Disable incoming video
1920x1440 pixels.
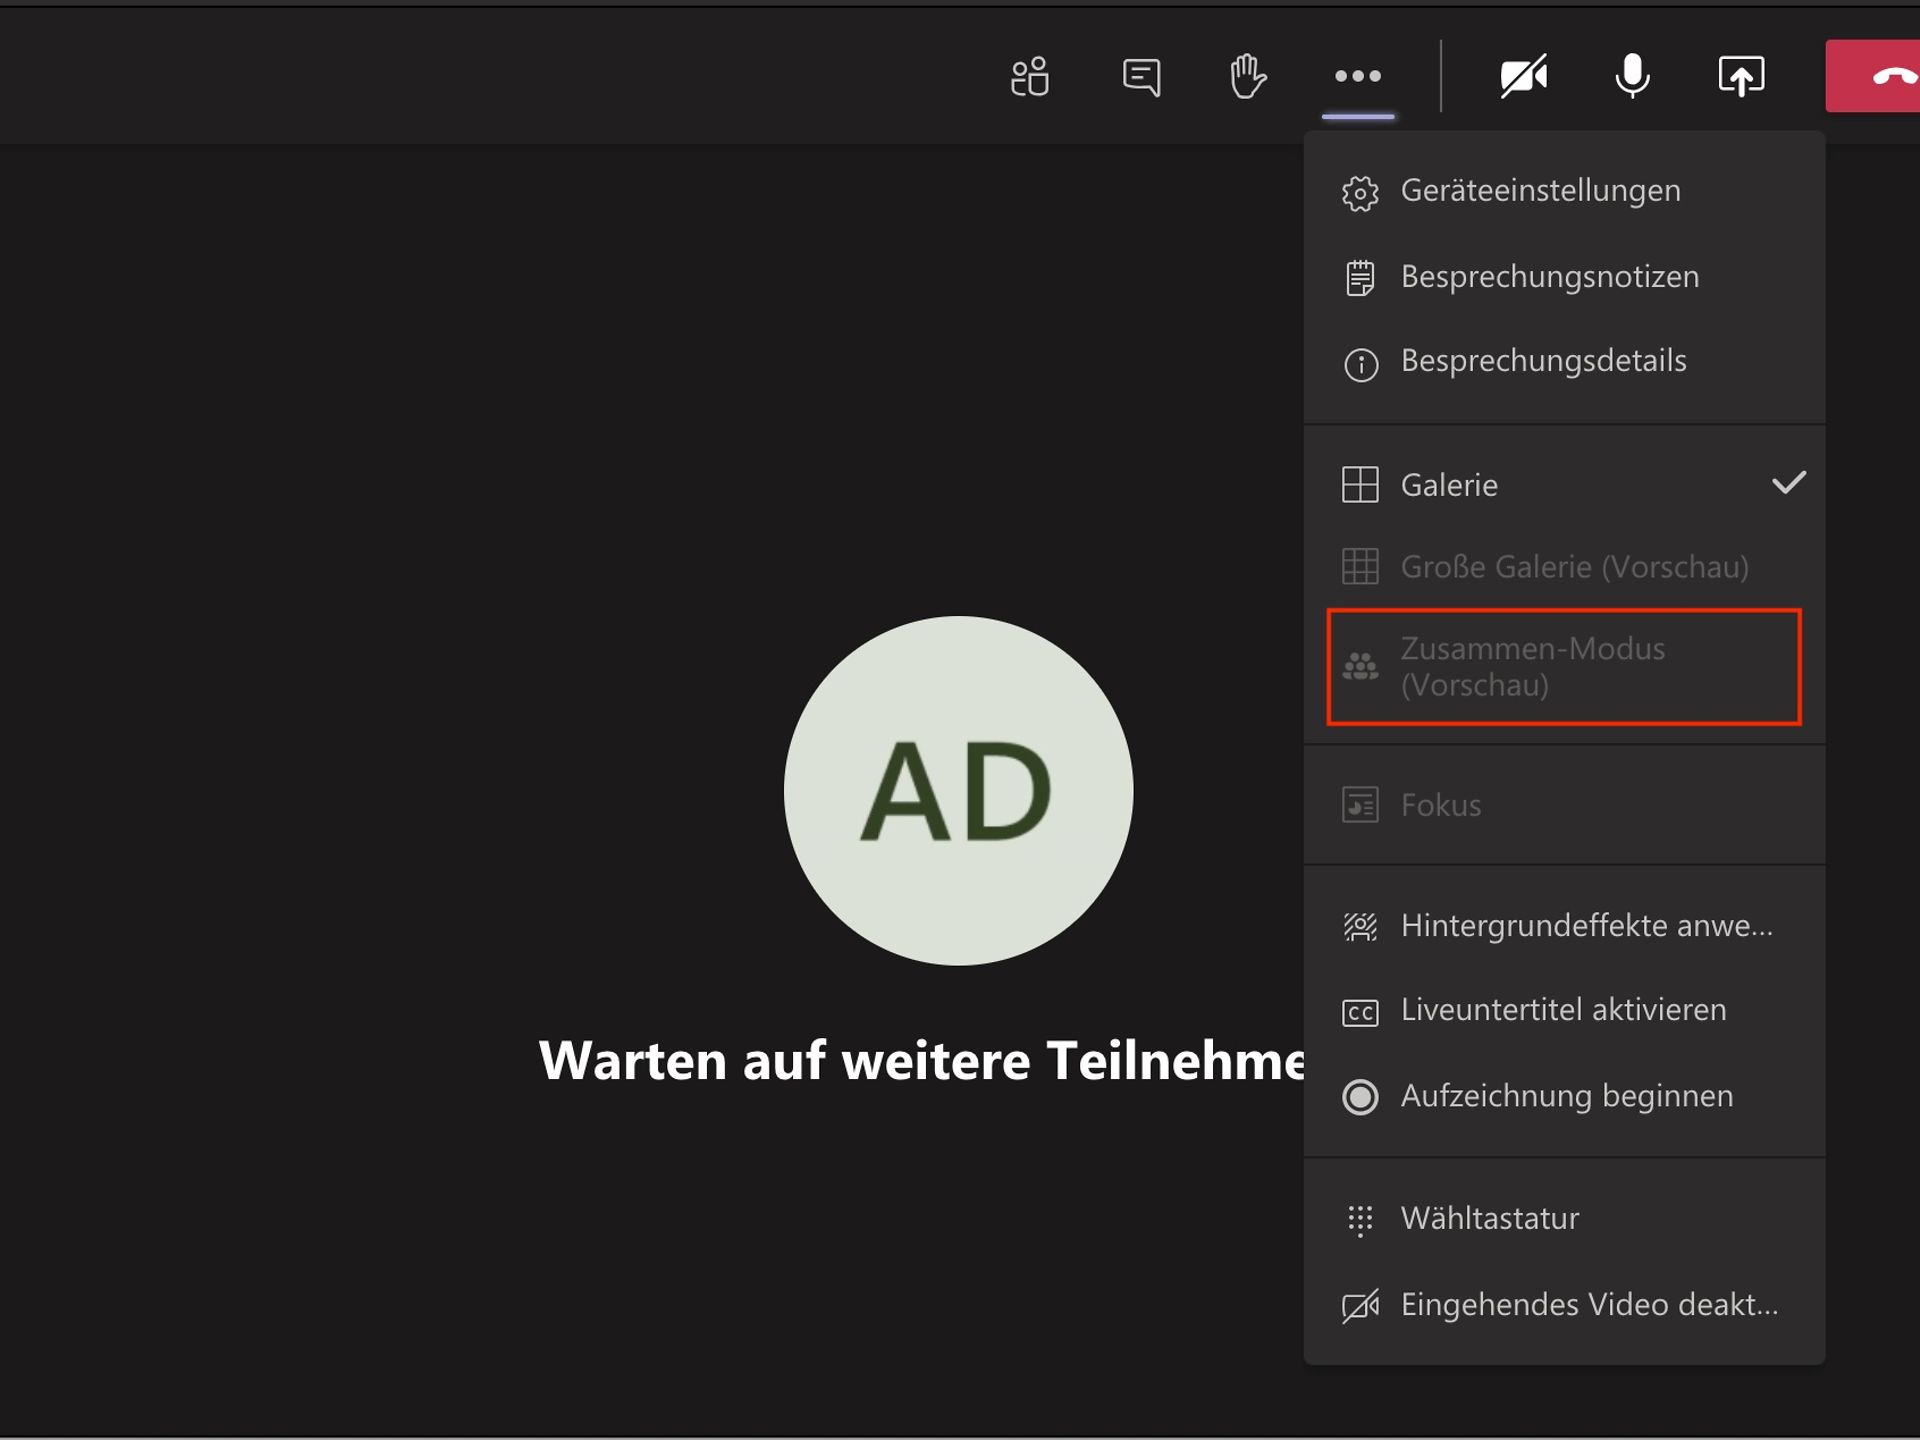(x=1590, y=1304)
